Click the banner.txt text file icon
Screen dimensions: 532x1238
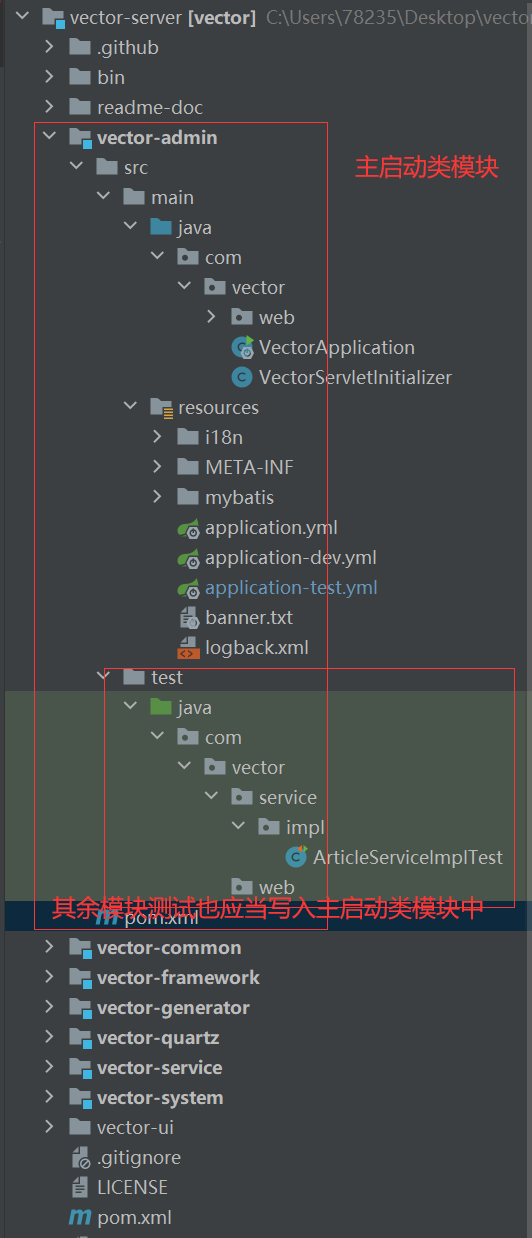(x=188, y=618)
